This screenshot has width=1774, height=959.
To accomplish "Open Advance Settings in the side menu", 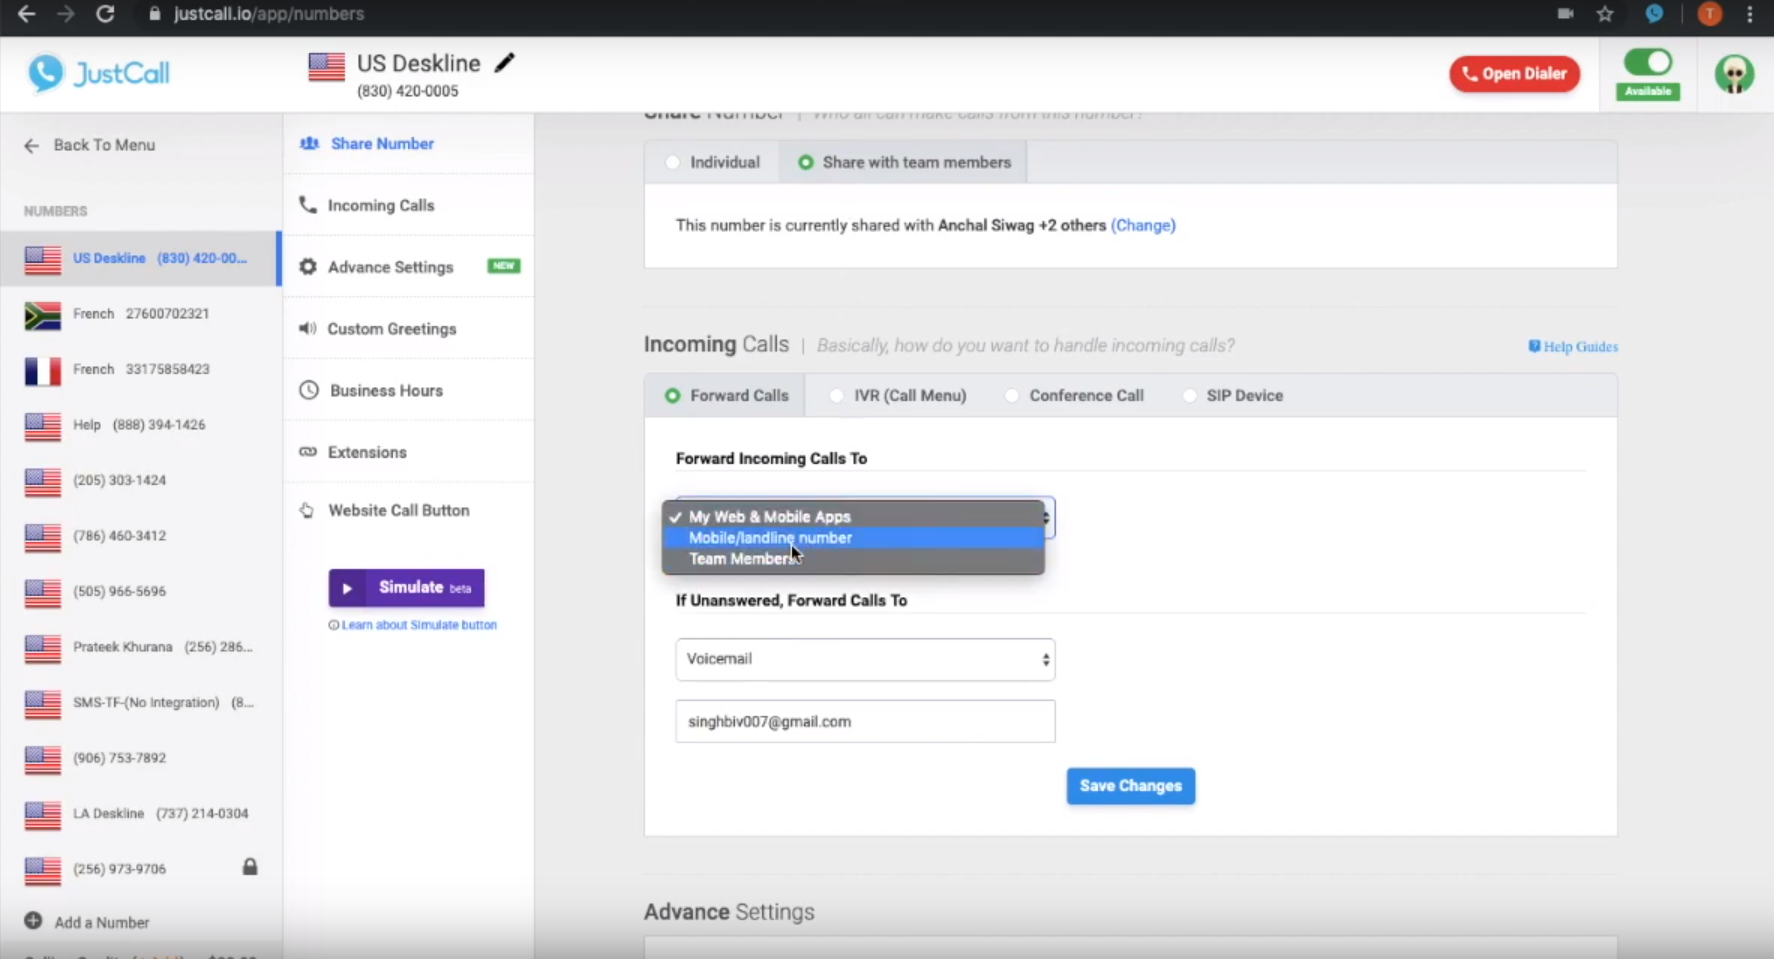I will pos(390,267).
